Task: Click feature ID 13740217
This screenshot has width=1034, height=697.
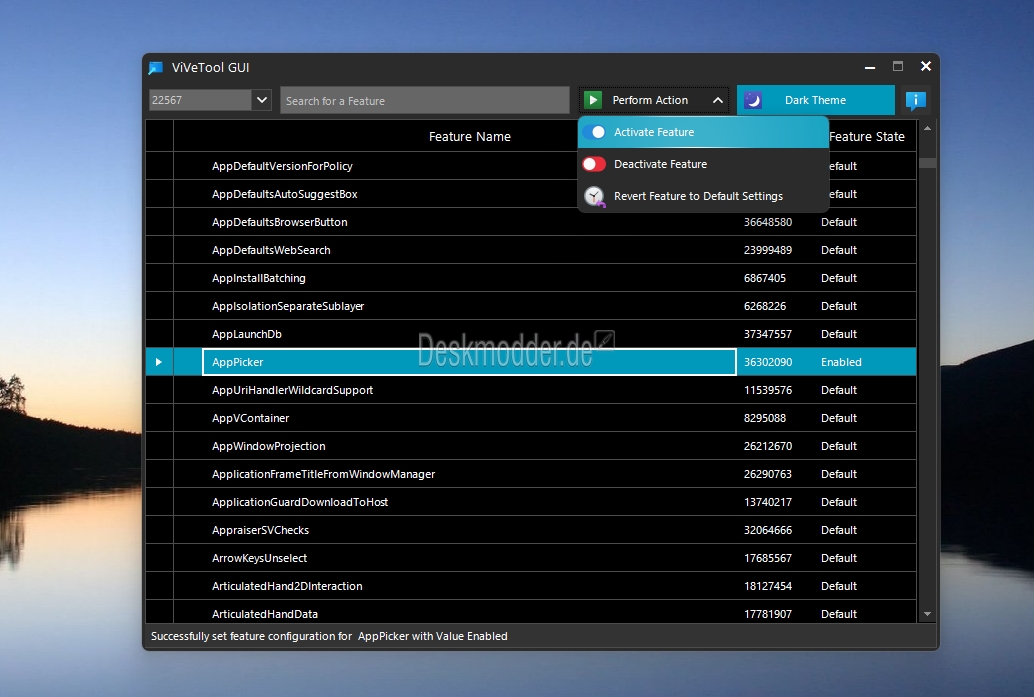Action: tap(768, 502)
